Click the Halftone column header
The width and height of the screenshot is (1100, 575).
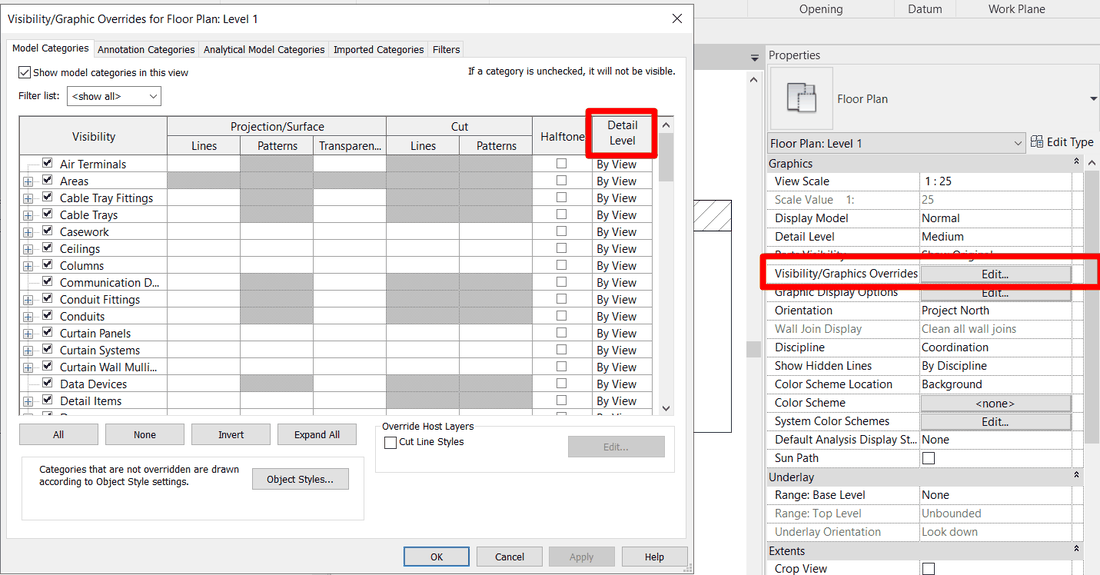(x=562, y=136)
